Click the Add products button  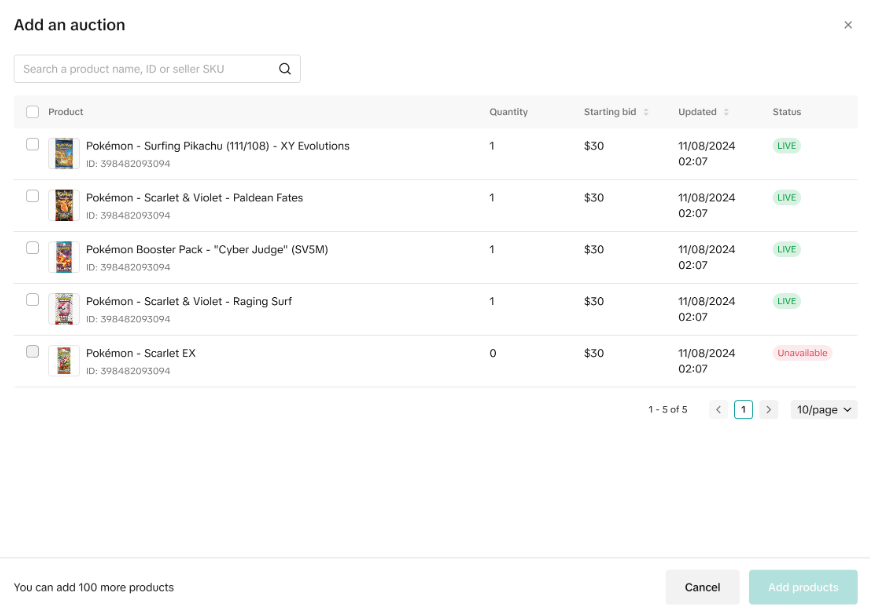[x=802, y=587]
